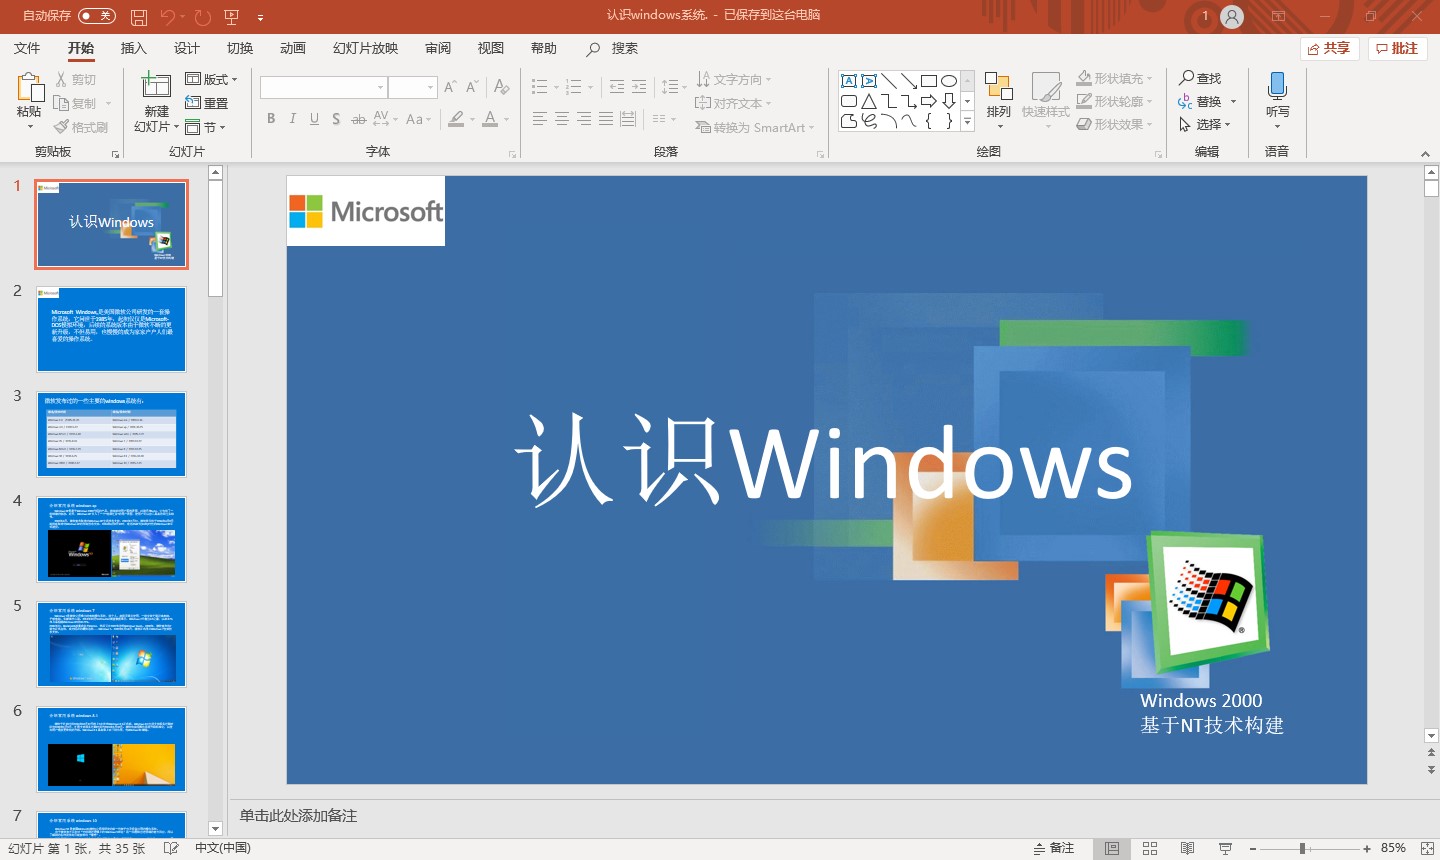Toggle Strikethrough formatting
Screen dimensions: 1440x860
pyautogui.click(x=358, y=119)
